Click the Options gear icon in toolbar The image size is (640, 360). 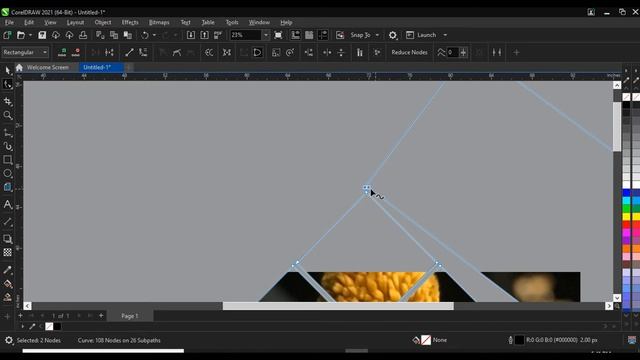coord(393,35)
